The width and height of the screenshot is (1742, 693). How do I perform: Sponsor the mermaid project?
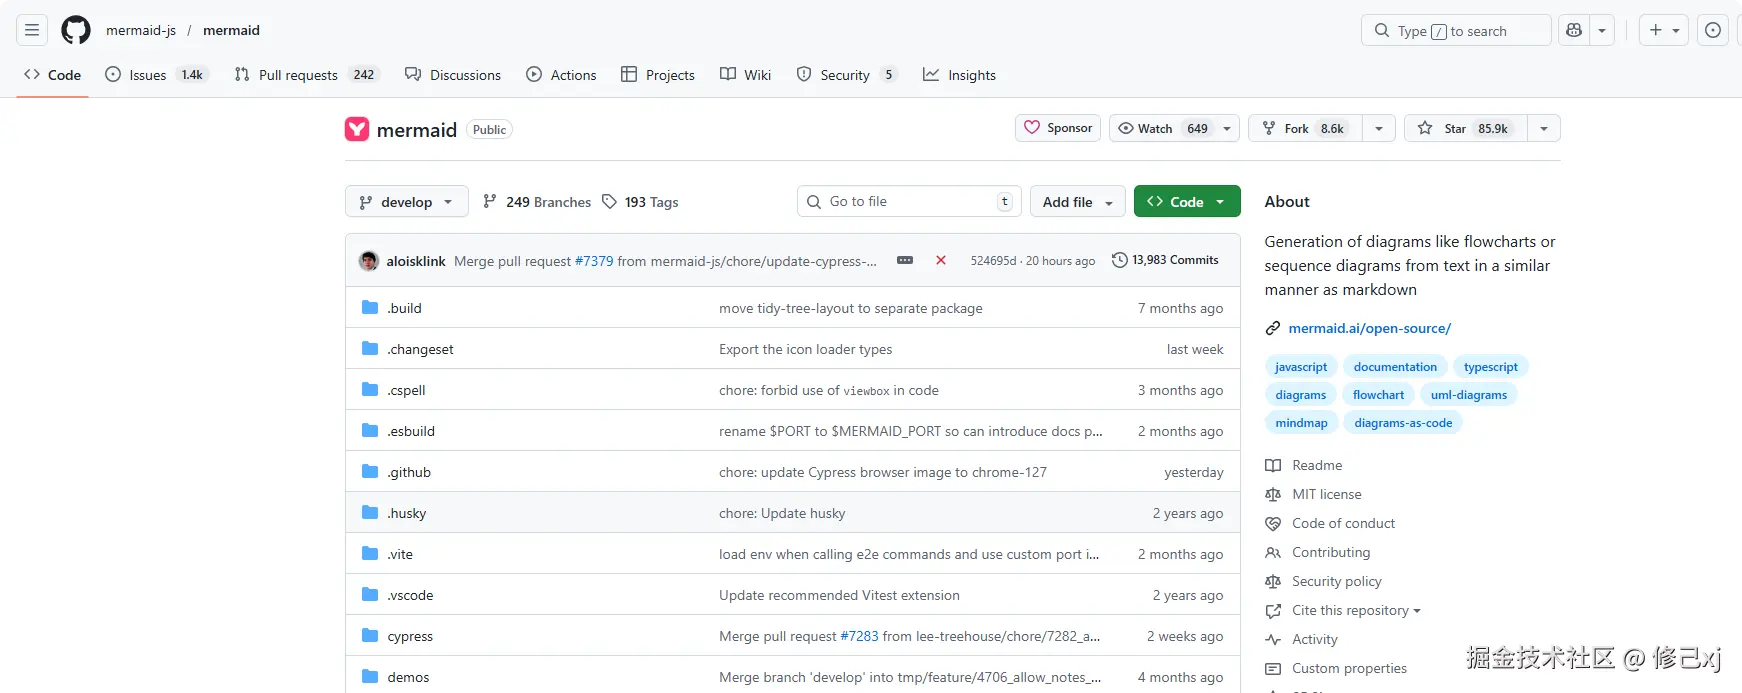point(1058,128)
